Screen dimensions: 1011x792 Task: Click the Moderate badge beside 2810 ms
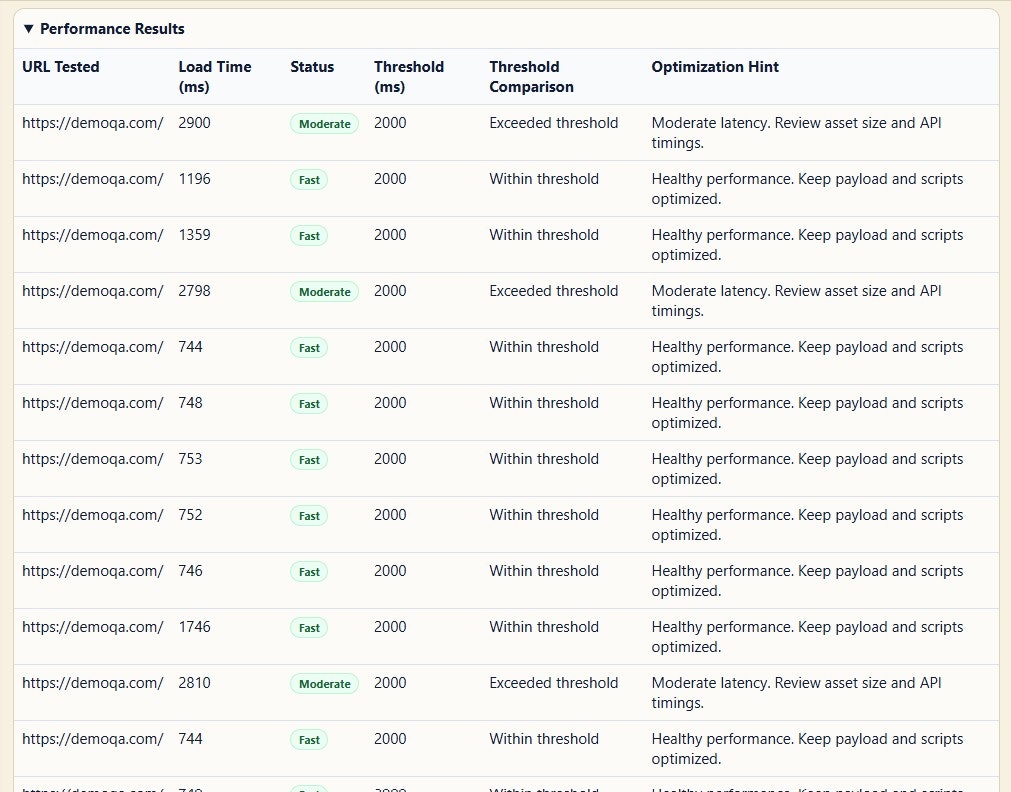point(324,684)
